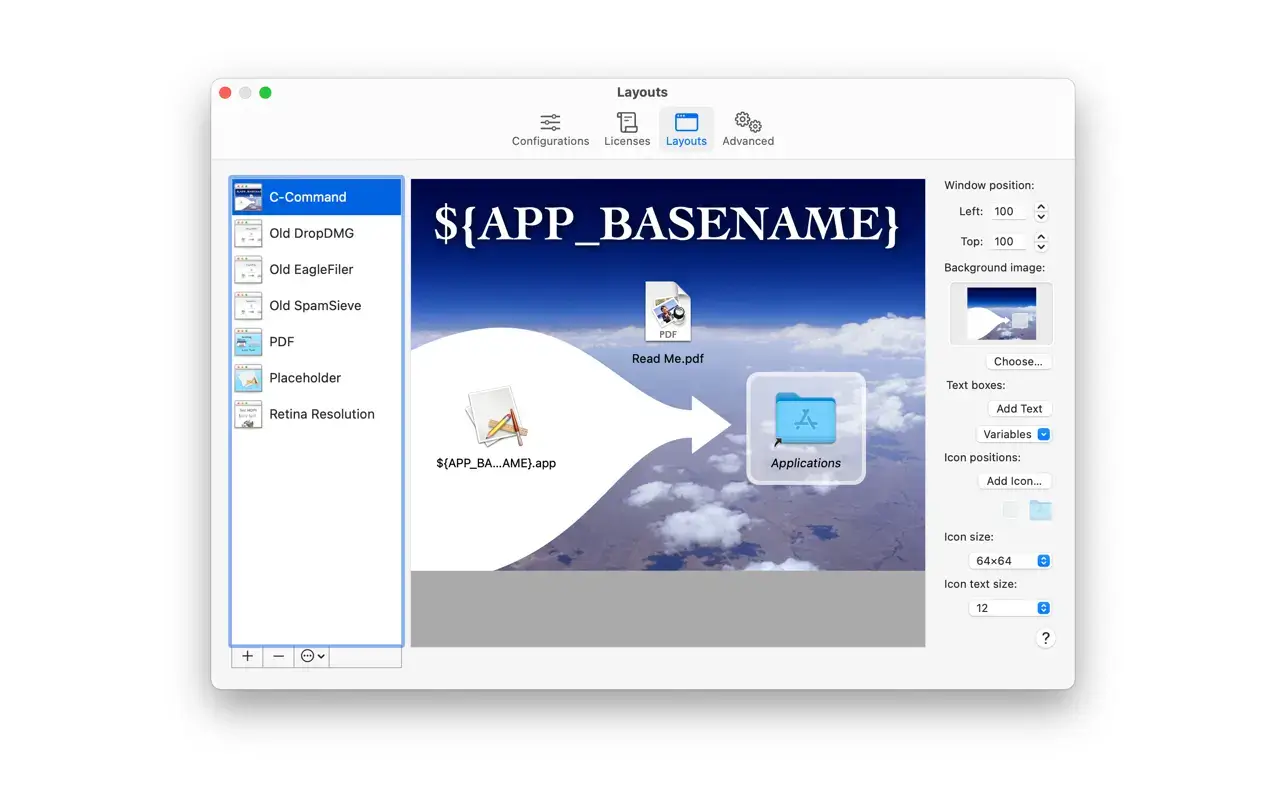Open the Variables dropdown
Viewport: 1286px width, 804px height.
1013,435
